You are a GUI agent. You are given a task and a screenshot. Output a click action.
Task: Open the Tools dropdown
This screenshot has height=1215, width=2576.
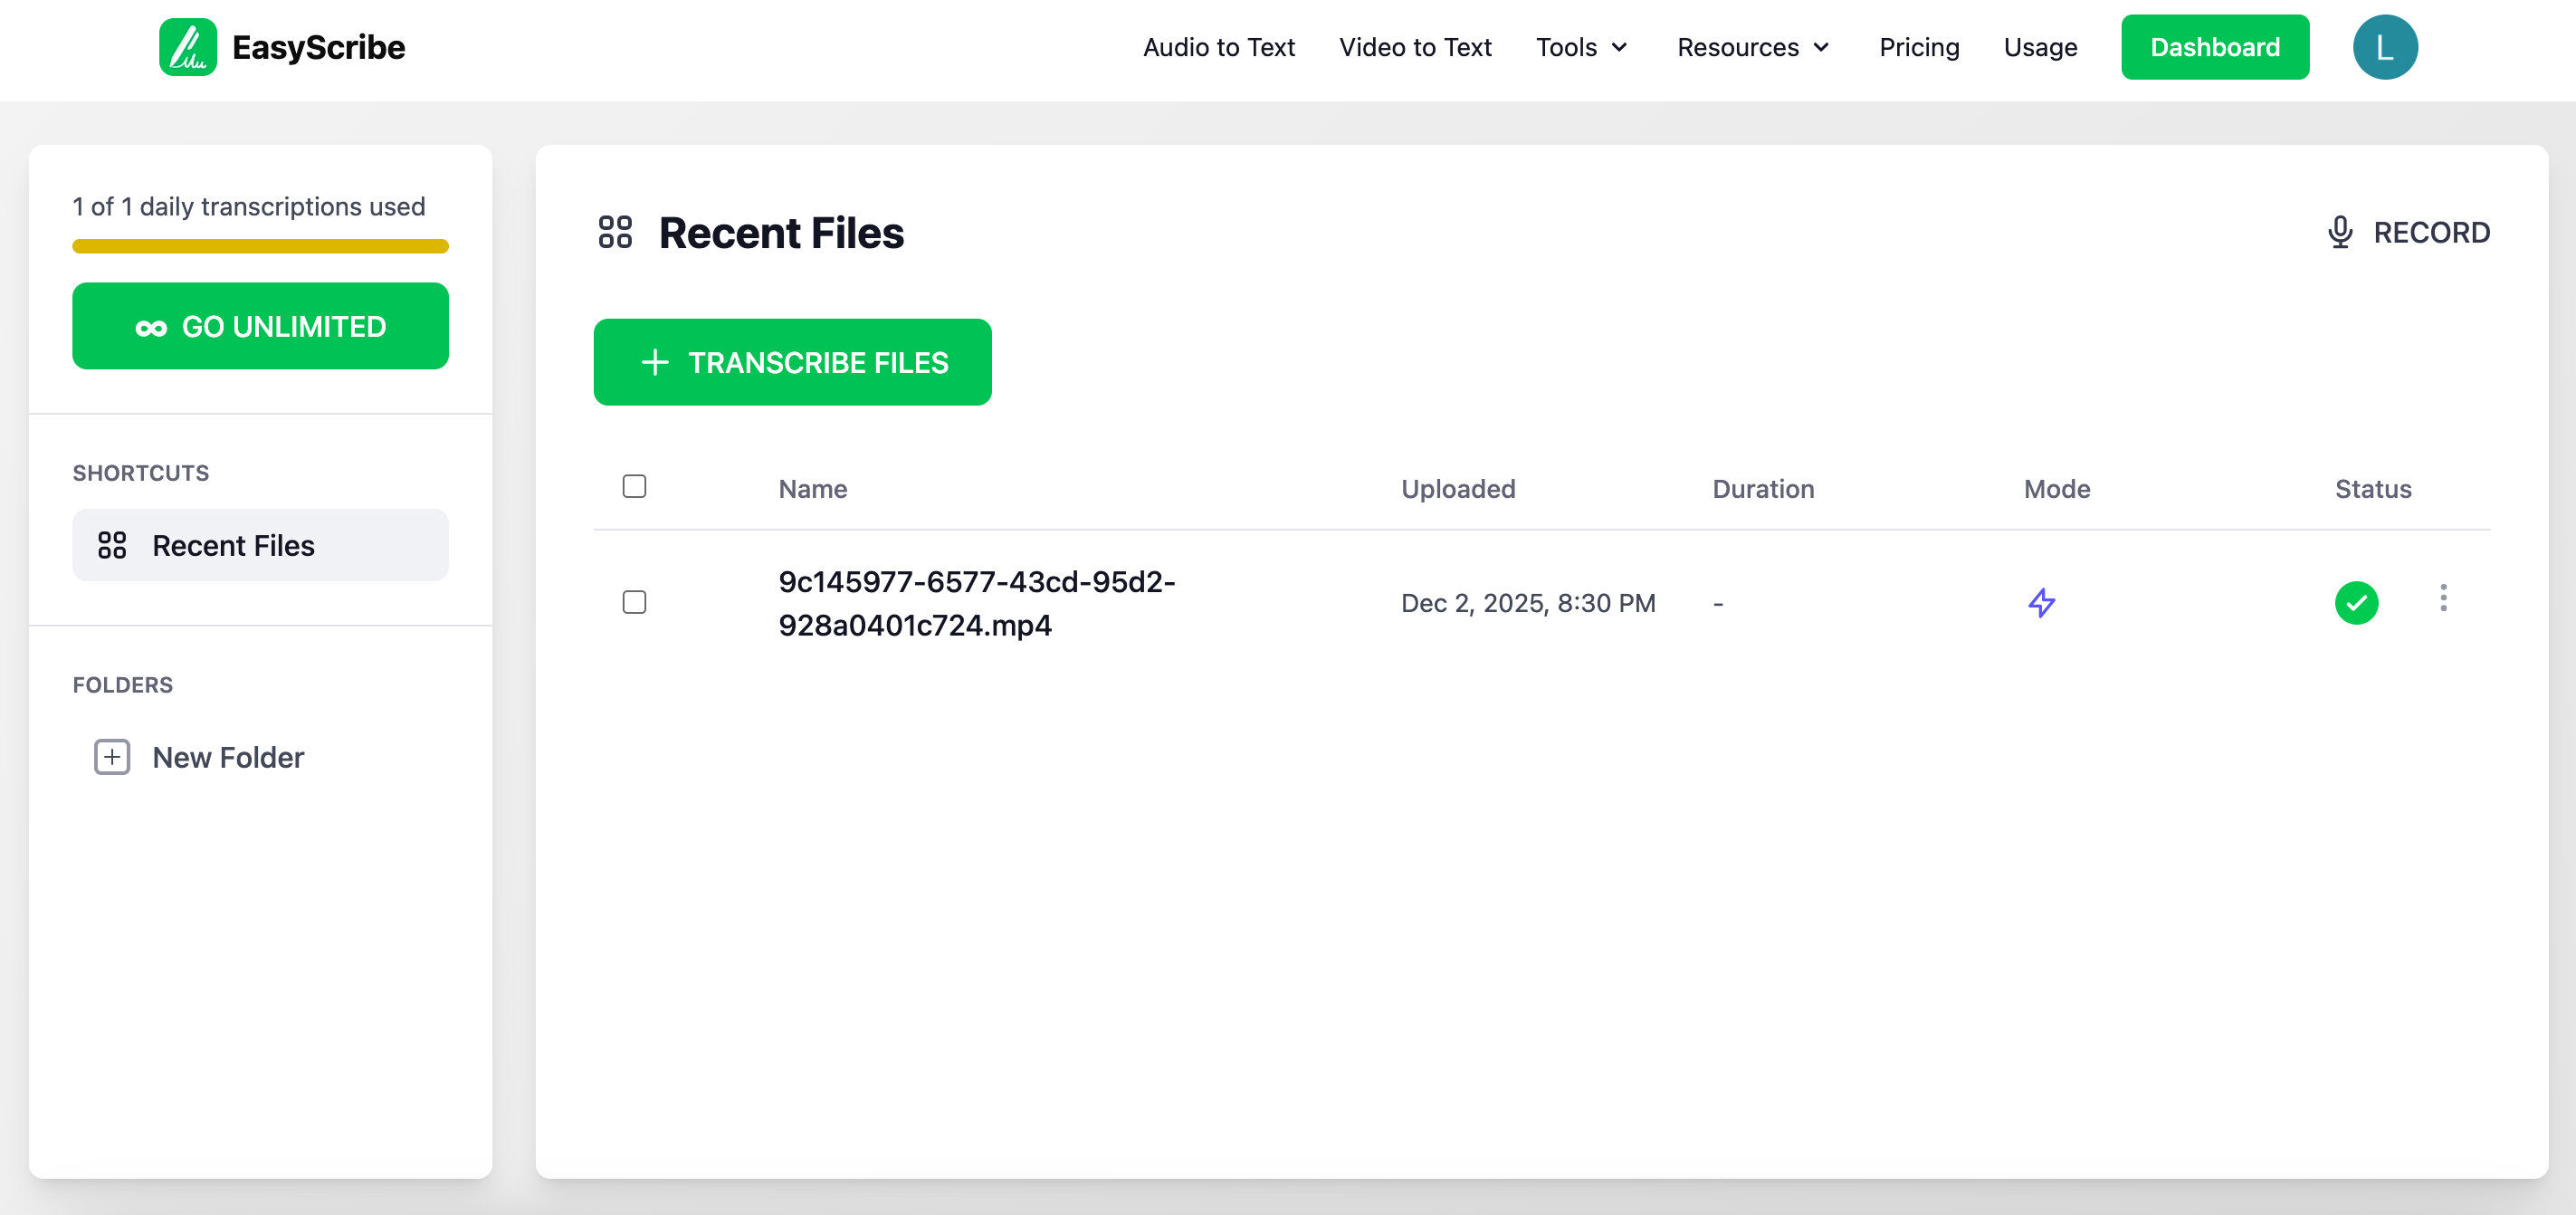coord(1581,47)
